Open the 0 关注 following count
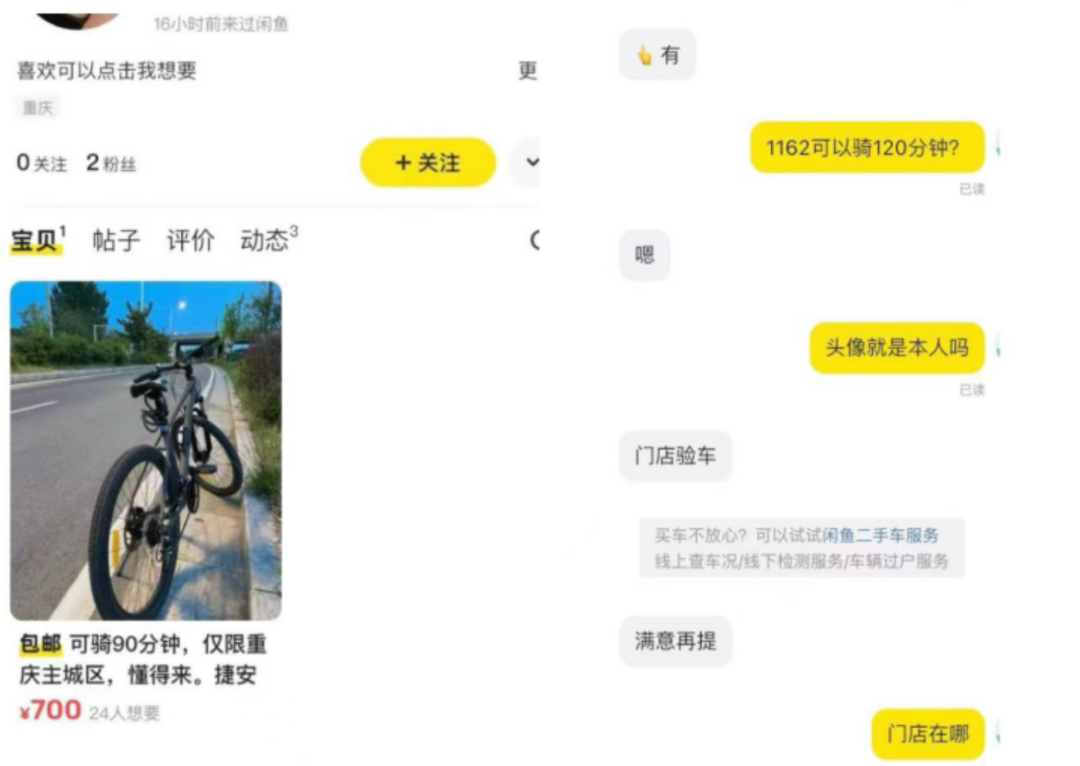 coord(41,163)
